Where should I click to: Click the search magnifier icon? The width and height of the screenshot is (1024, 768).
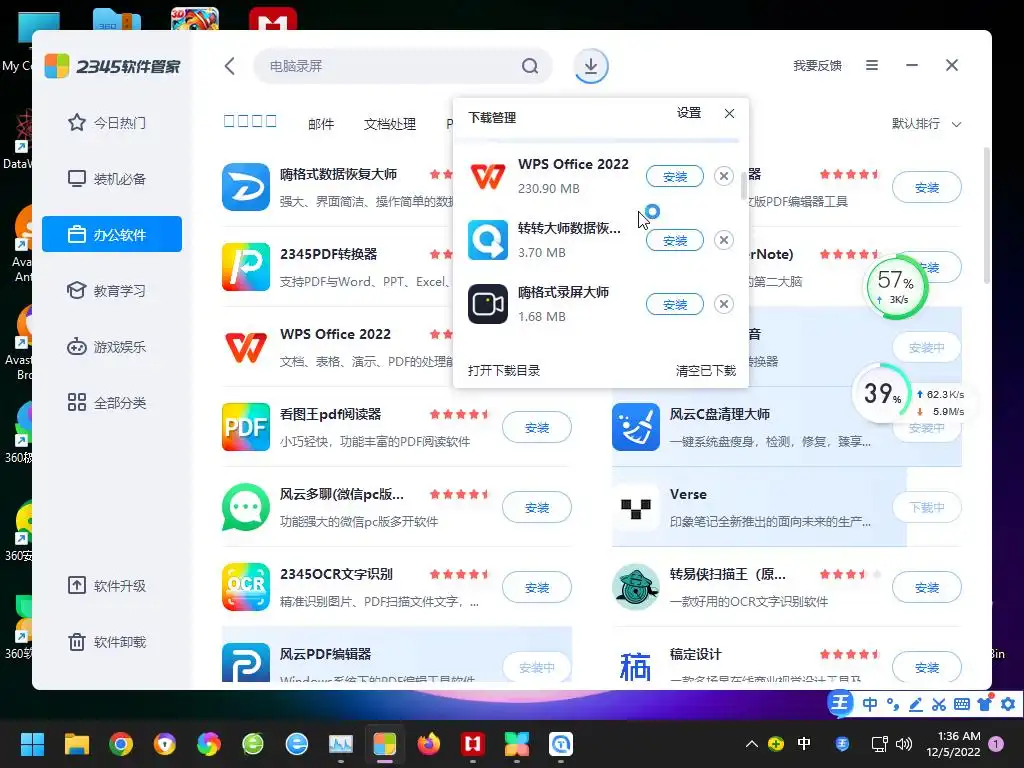click(530, 66)
